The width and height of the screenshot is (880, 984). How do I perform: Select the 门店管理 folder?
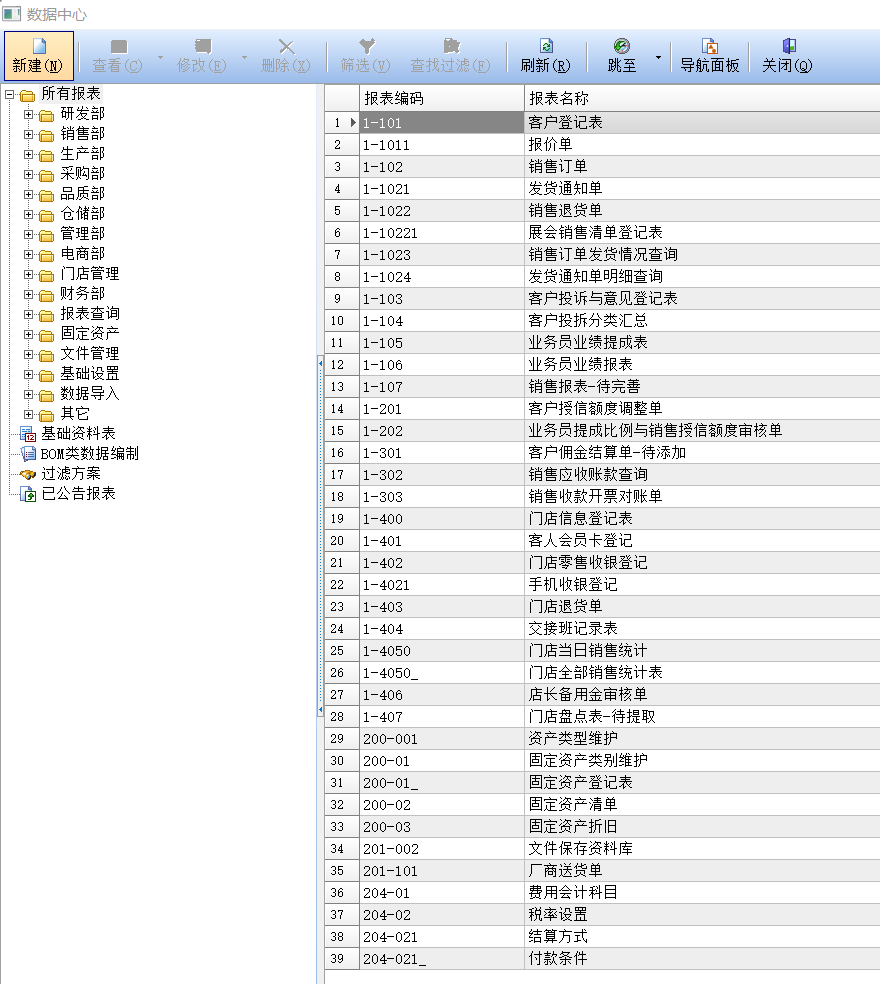(x=90, y=274)
